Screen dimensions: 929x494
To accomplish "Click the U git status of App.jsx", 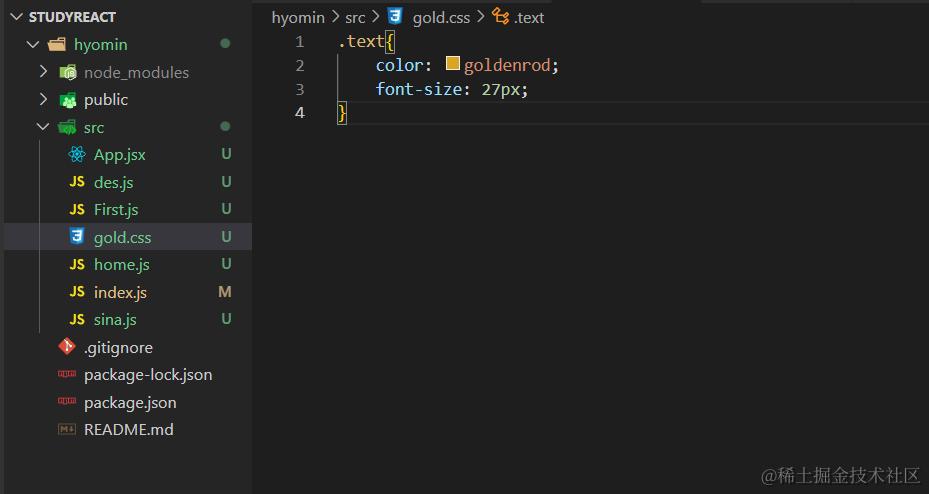I will (226, 154).
